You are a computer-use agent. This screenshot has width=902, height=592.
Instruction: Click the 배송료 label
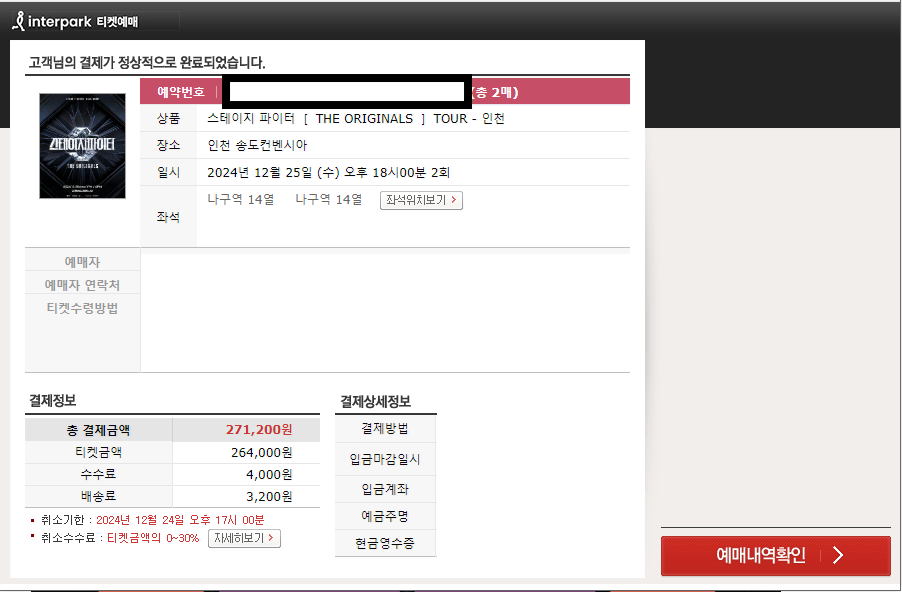point(98,496)
